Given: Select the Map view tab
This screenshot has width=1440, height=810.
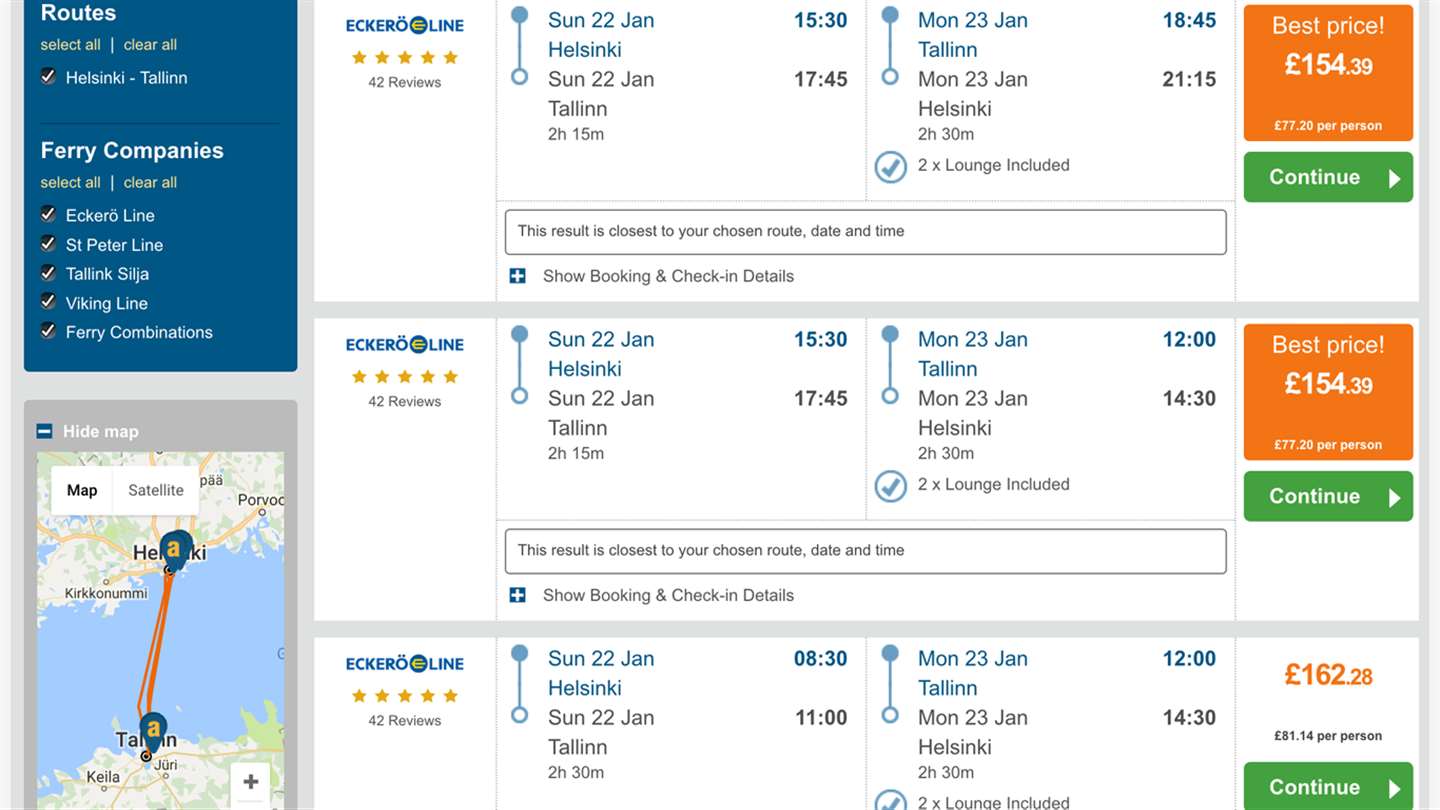Looking at the screenshot, I should tap(82, 490).
